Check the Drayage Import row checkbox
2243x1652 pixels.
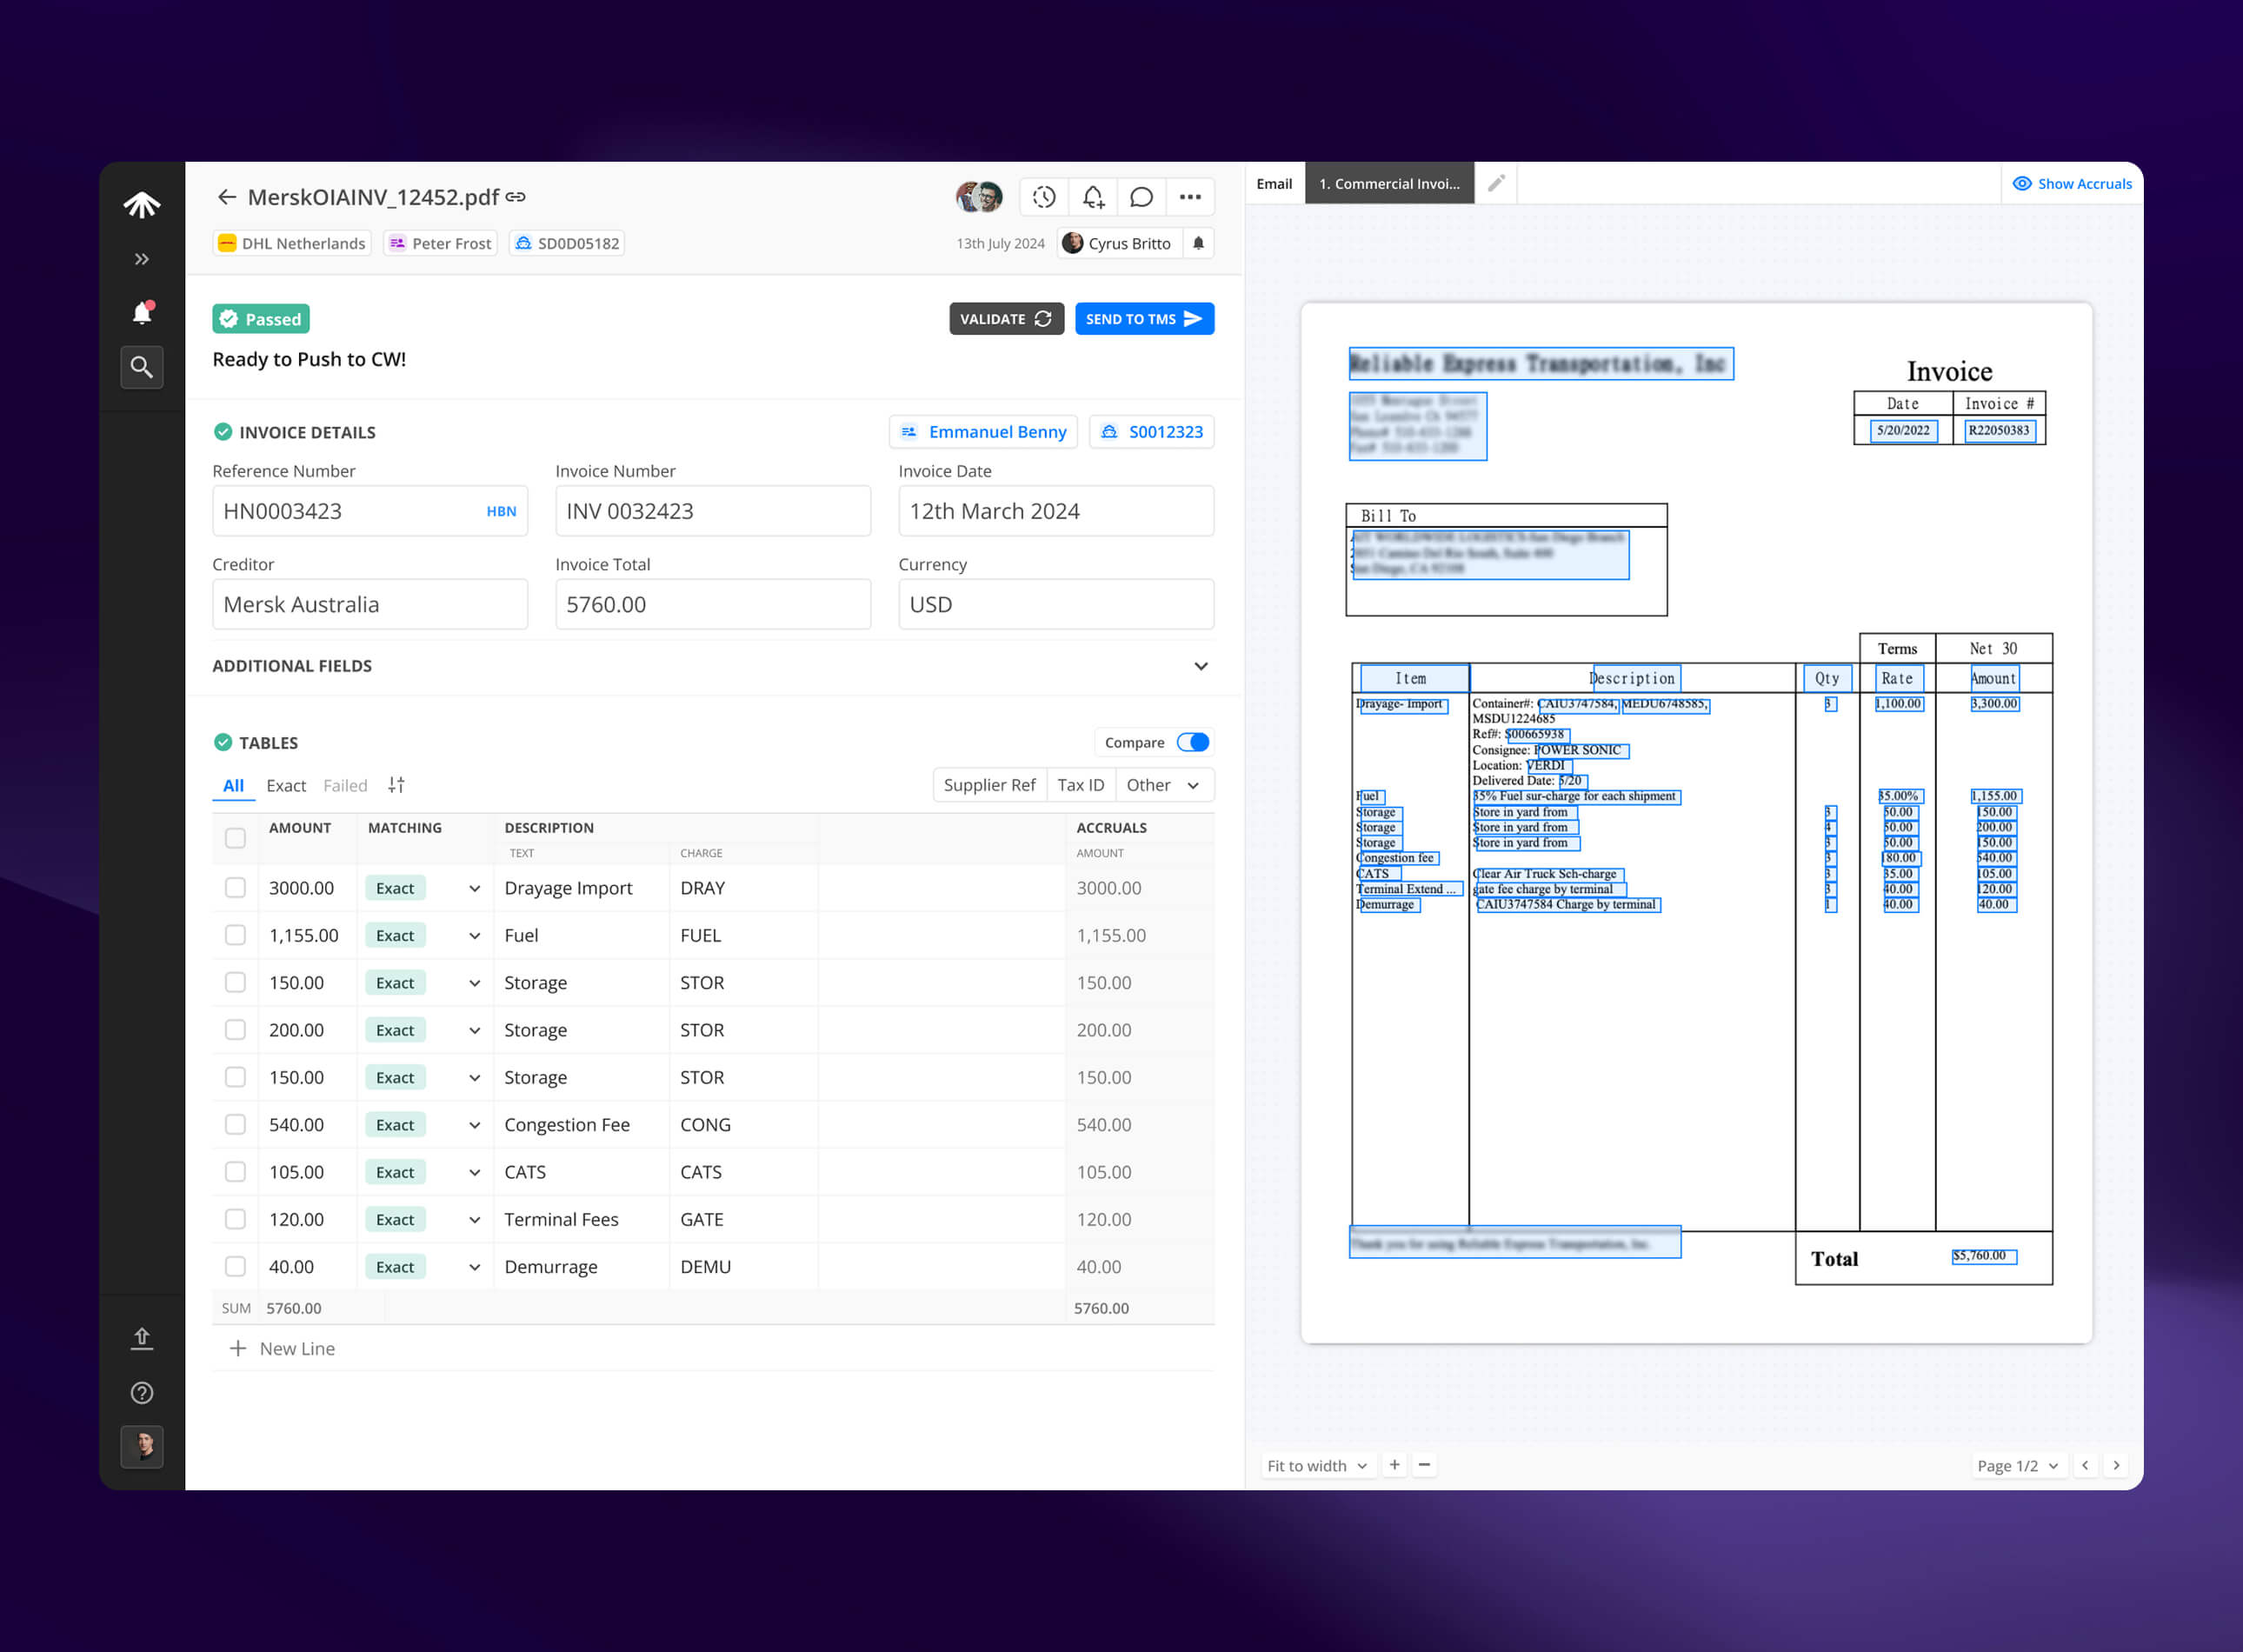tap(235, 888)
